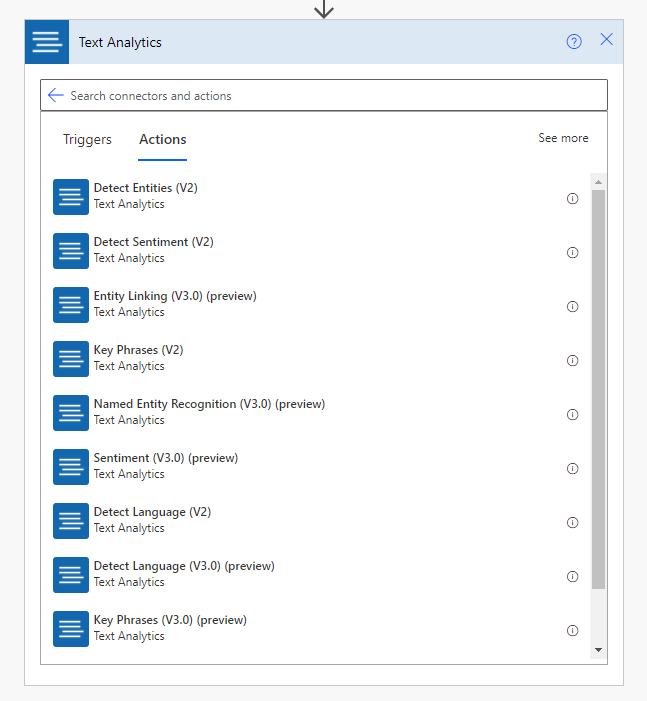Choose the Sentiment (V3.0) (preview) title
Screen dimensions: 647x701
tap(165, 458)
